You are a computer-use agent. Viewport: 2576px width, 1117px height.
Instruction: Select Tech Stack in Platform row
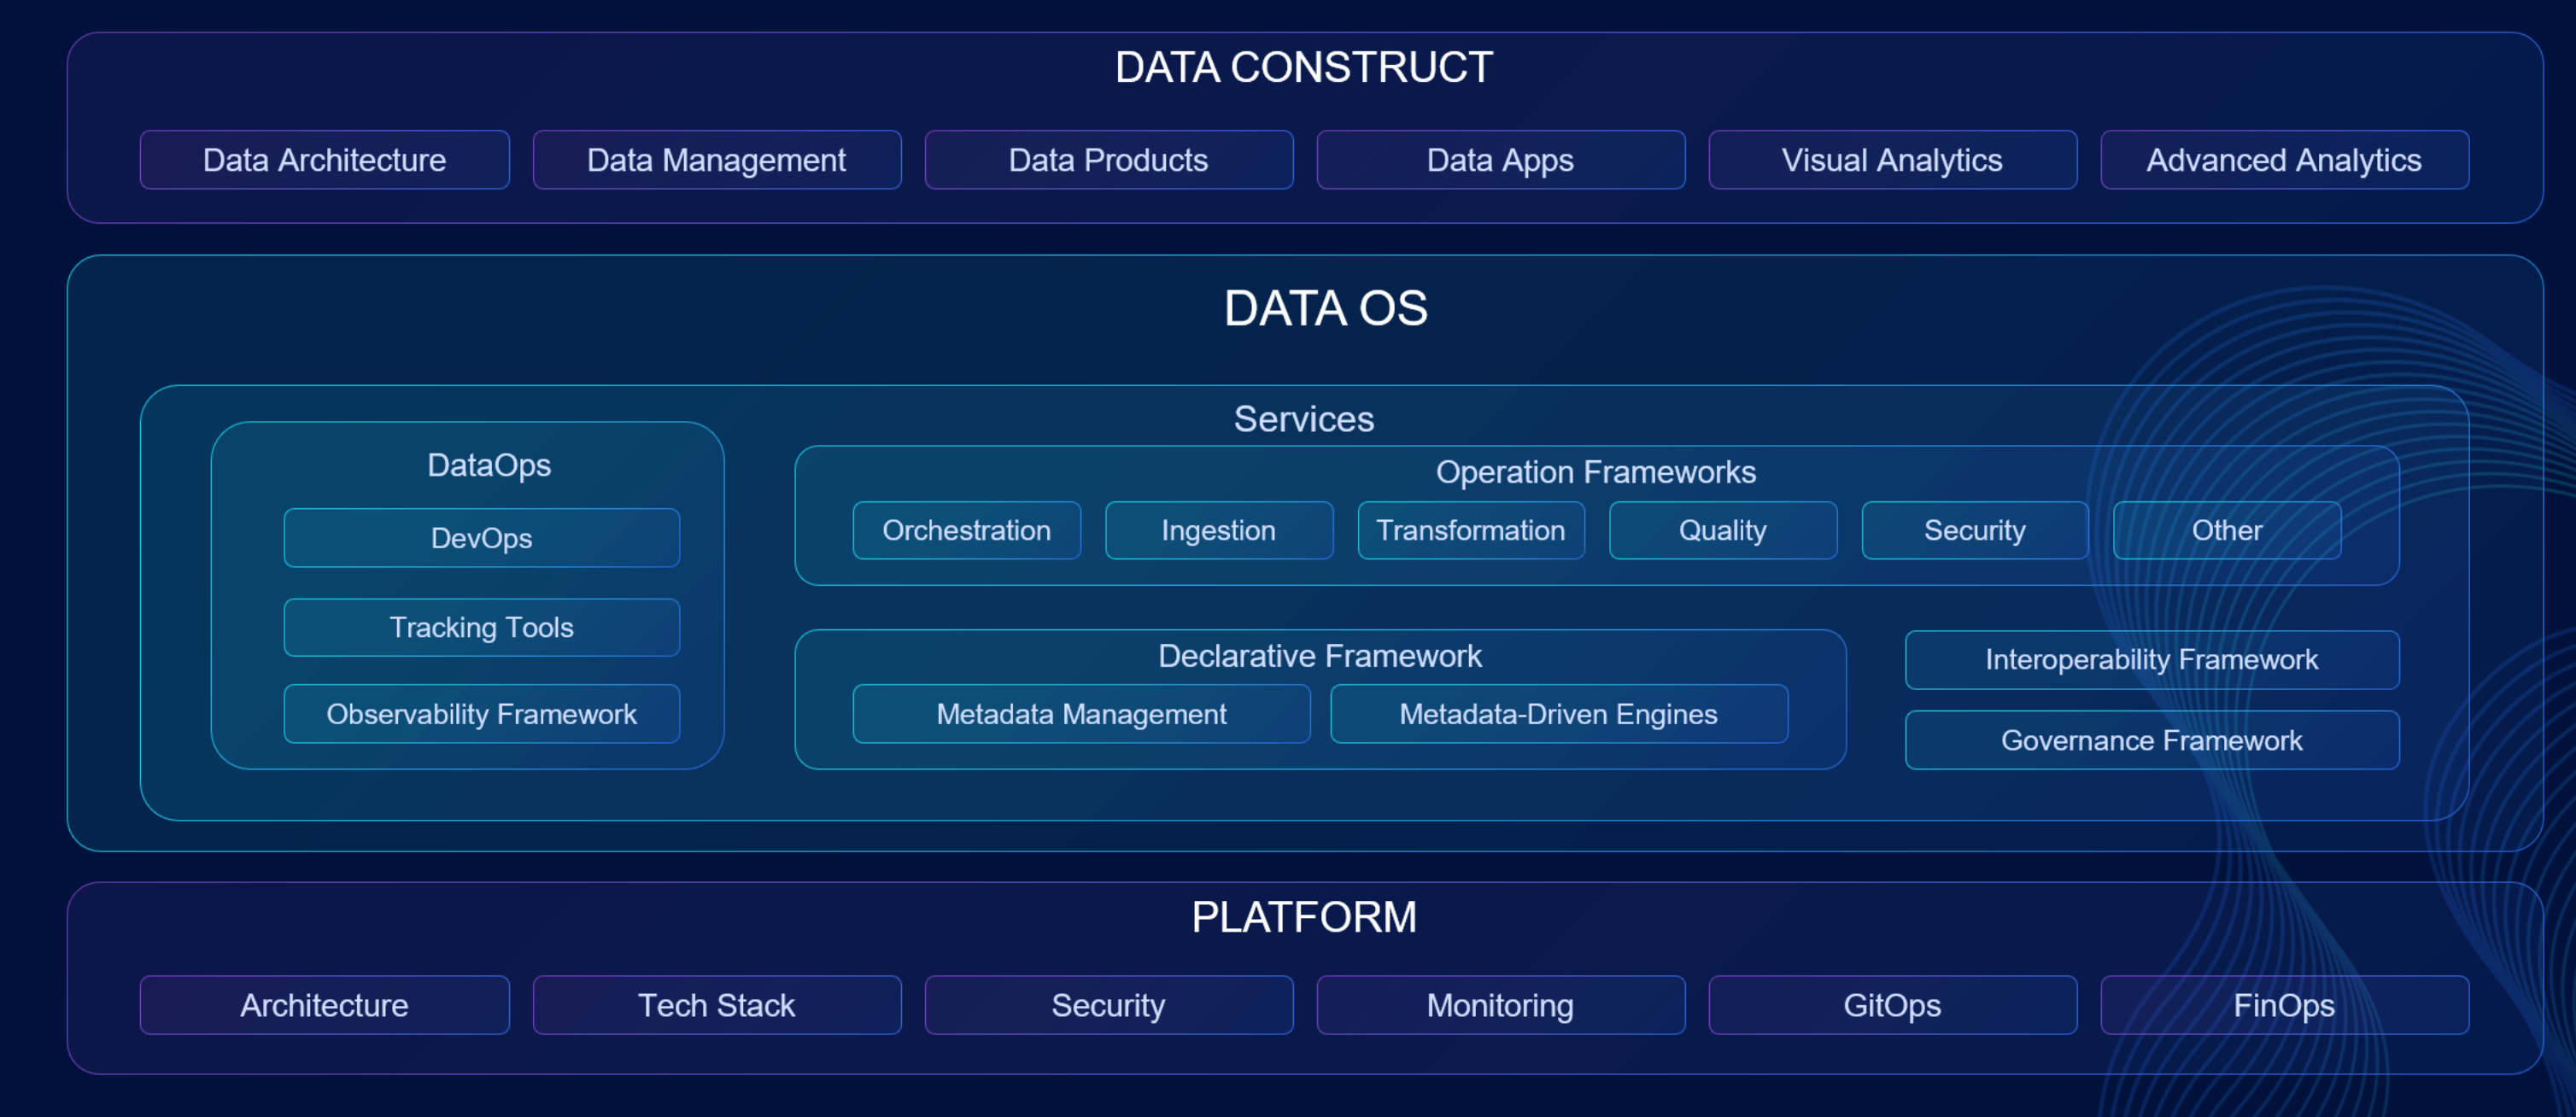click(x=716, y=1005)
